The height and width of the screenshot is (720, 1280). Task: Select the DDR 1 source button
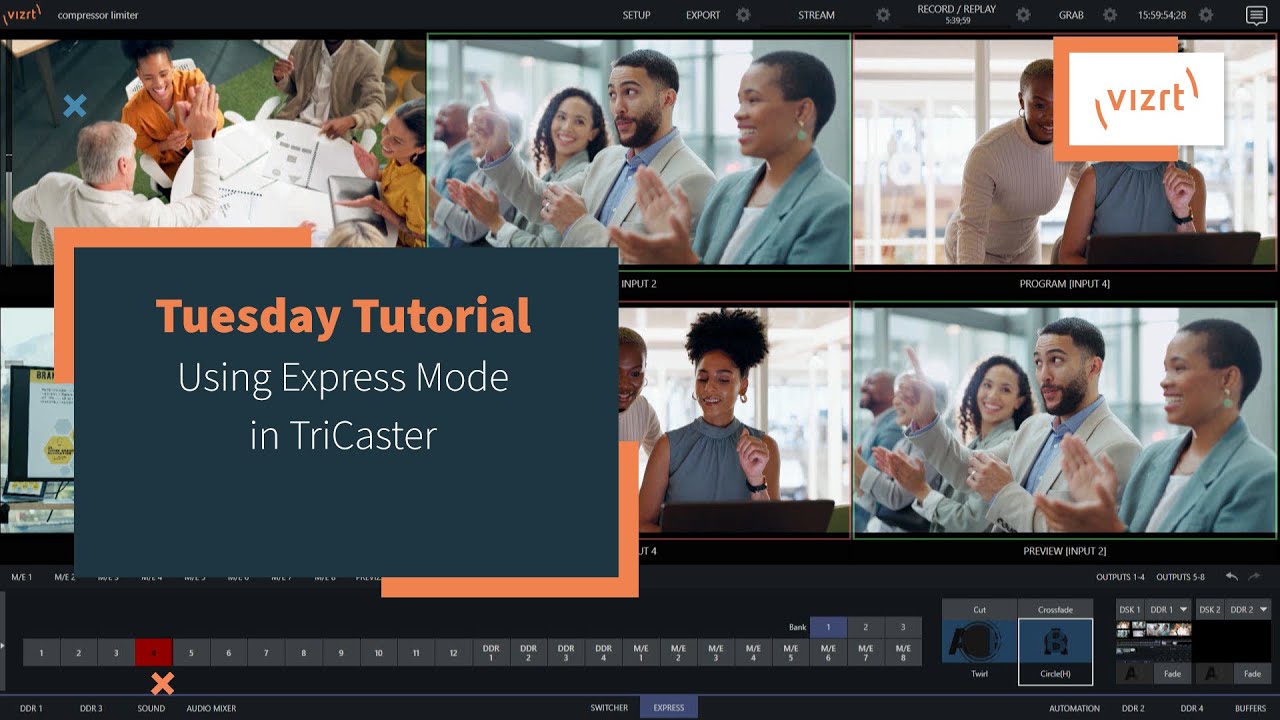click(x=491, y=653)
